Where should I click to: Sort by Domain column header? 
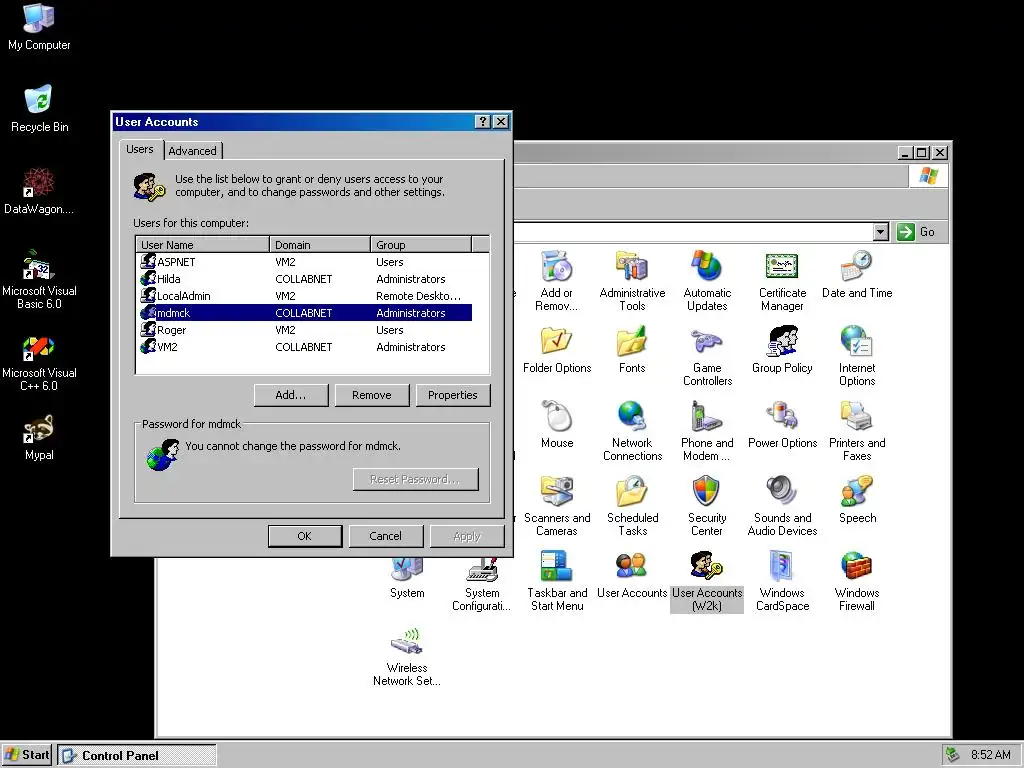320,245
